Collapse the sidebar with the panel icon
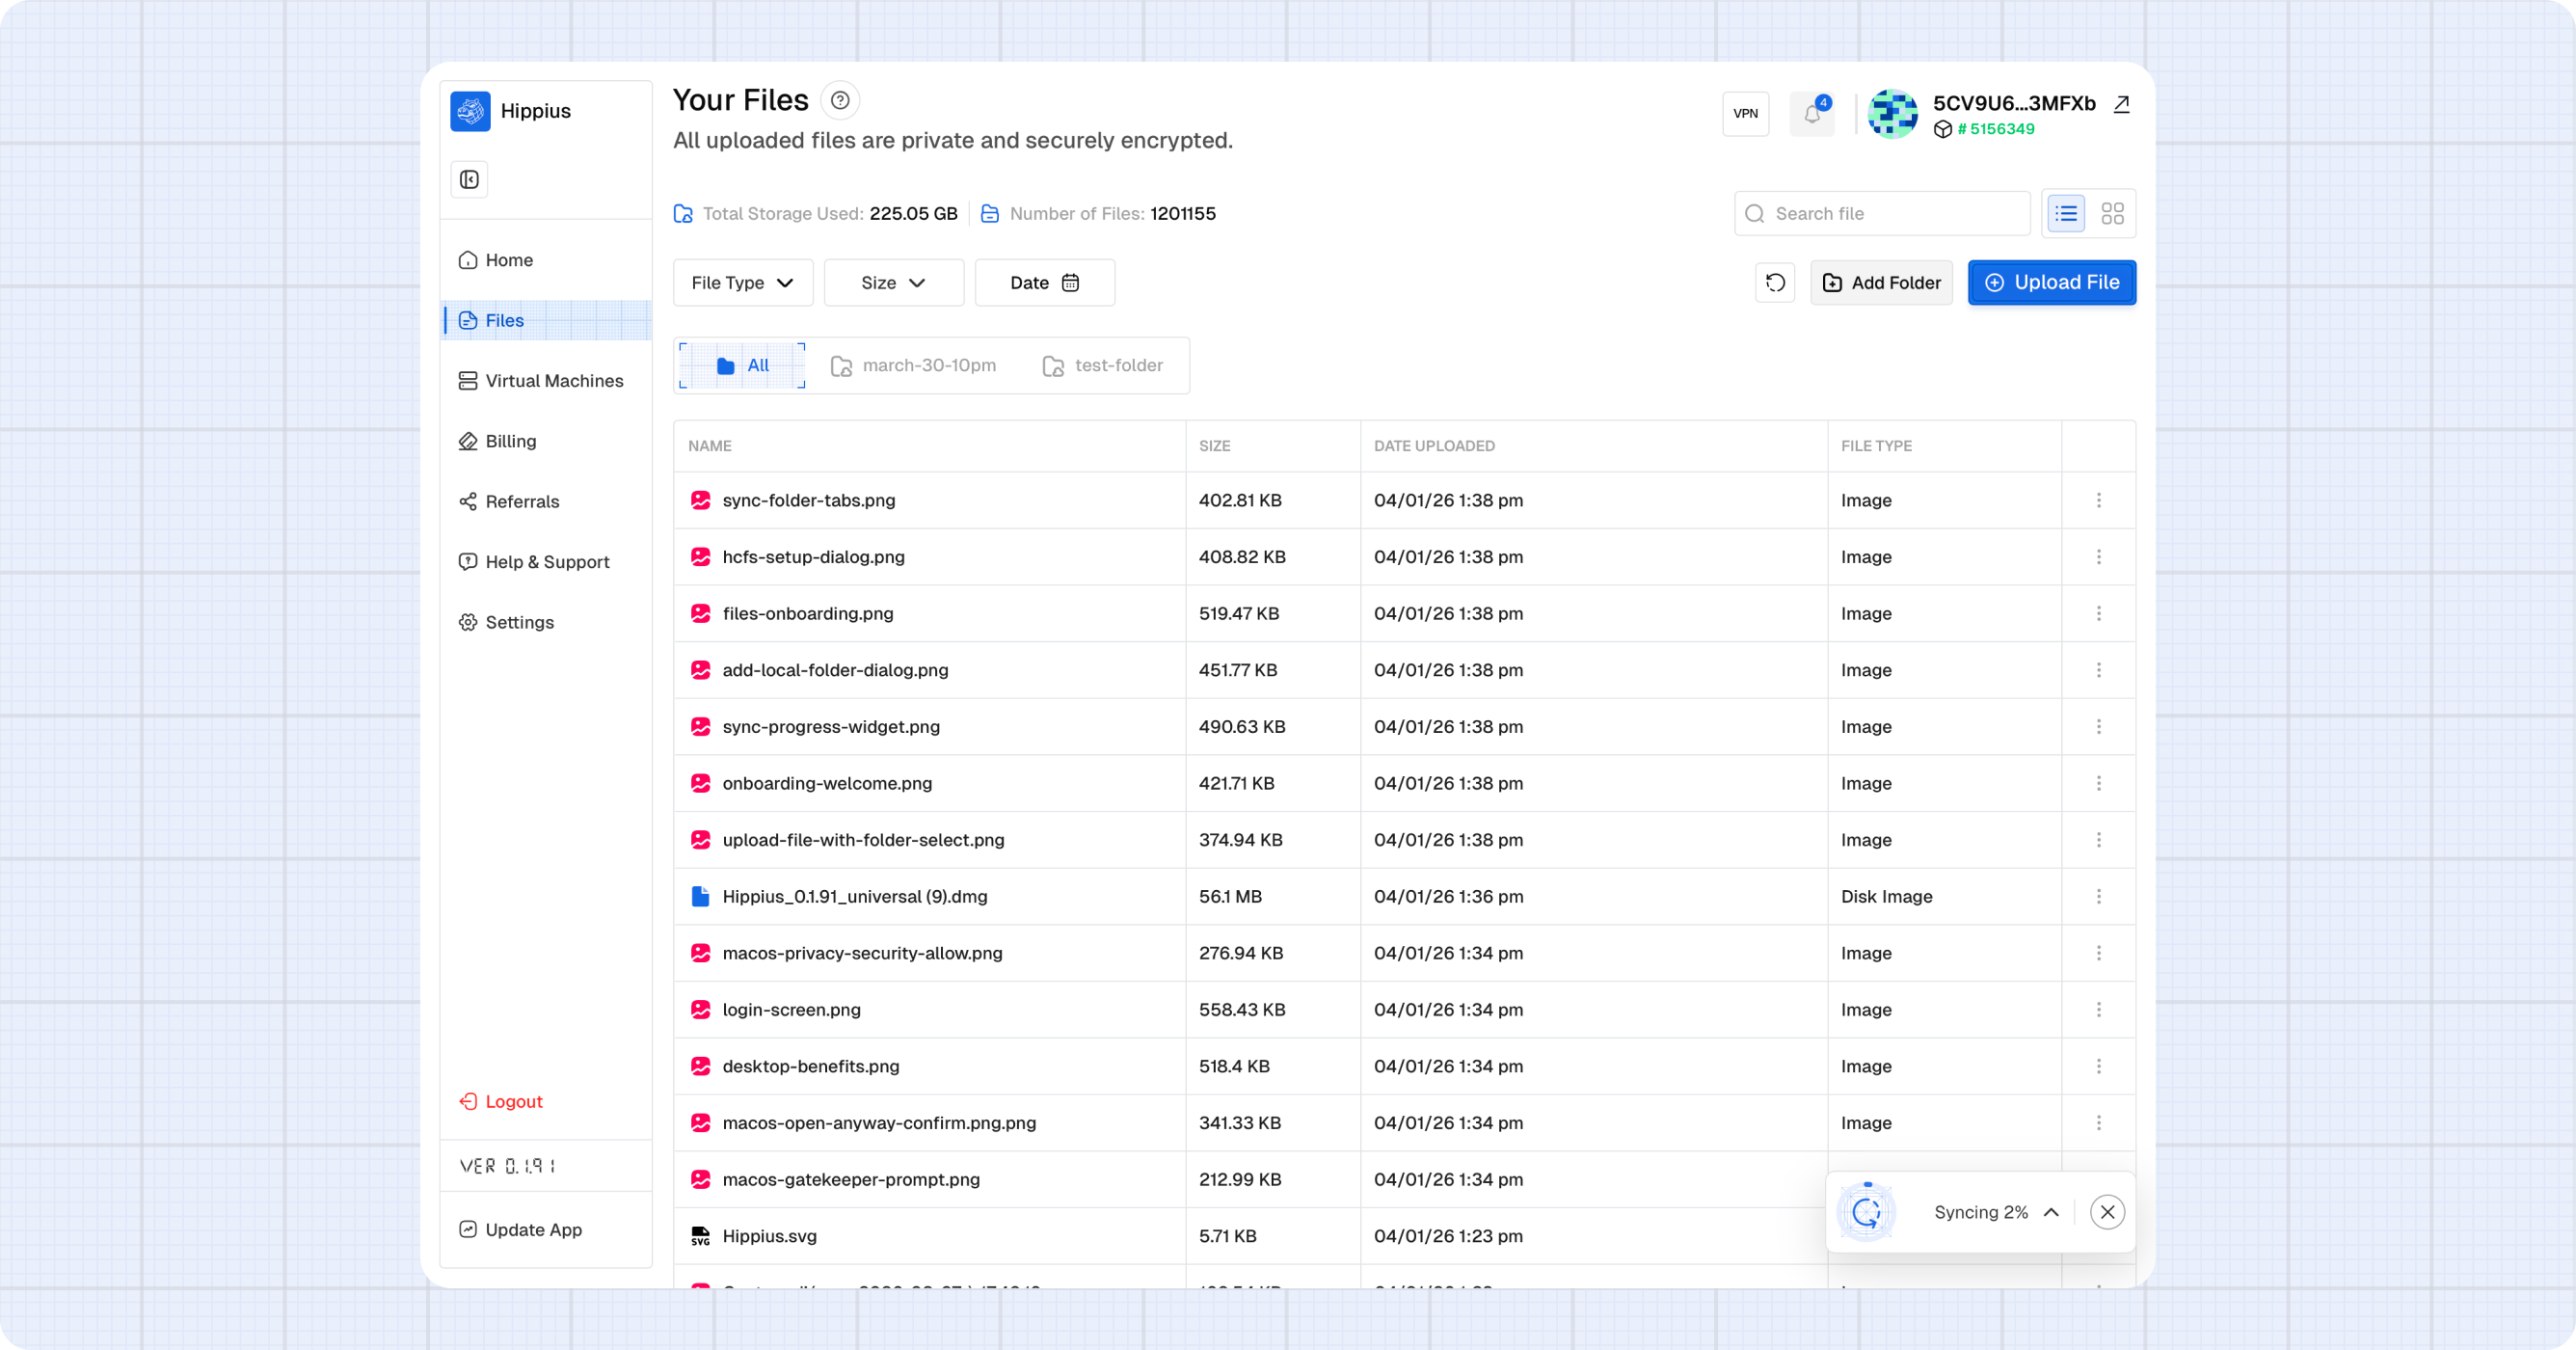2576x1350 pixels. point(469,180)
